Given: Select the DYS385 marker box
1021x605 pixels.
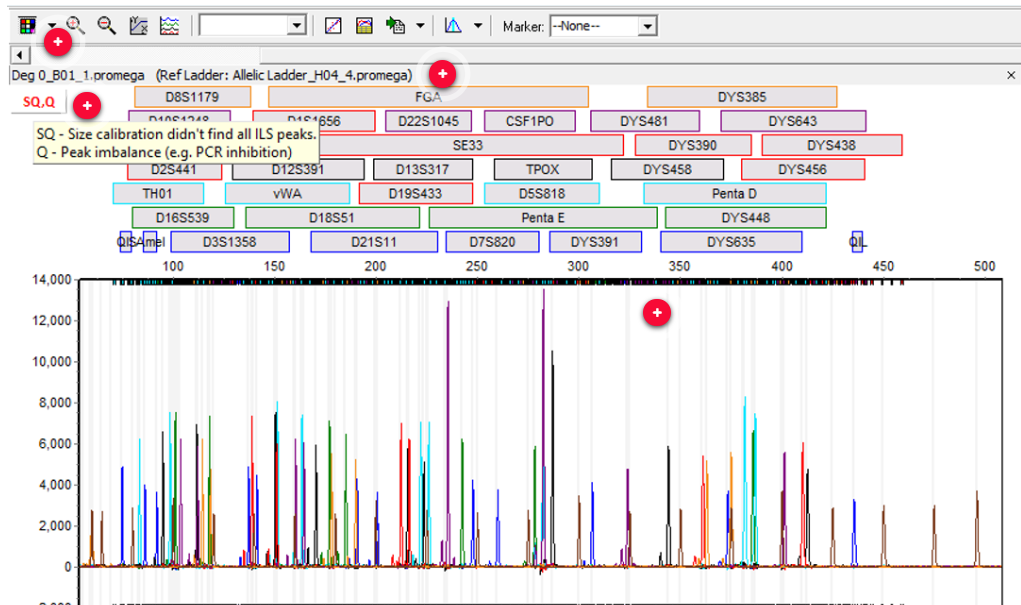Looking at the screenshot, I should click(742, 97).
